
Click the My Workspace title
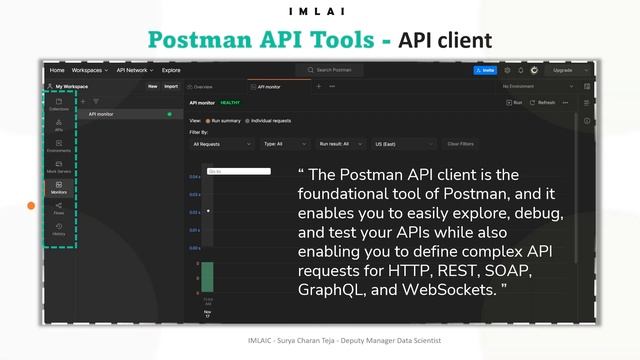[72, 87]
